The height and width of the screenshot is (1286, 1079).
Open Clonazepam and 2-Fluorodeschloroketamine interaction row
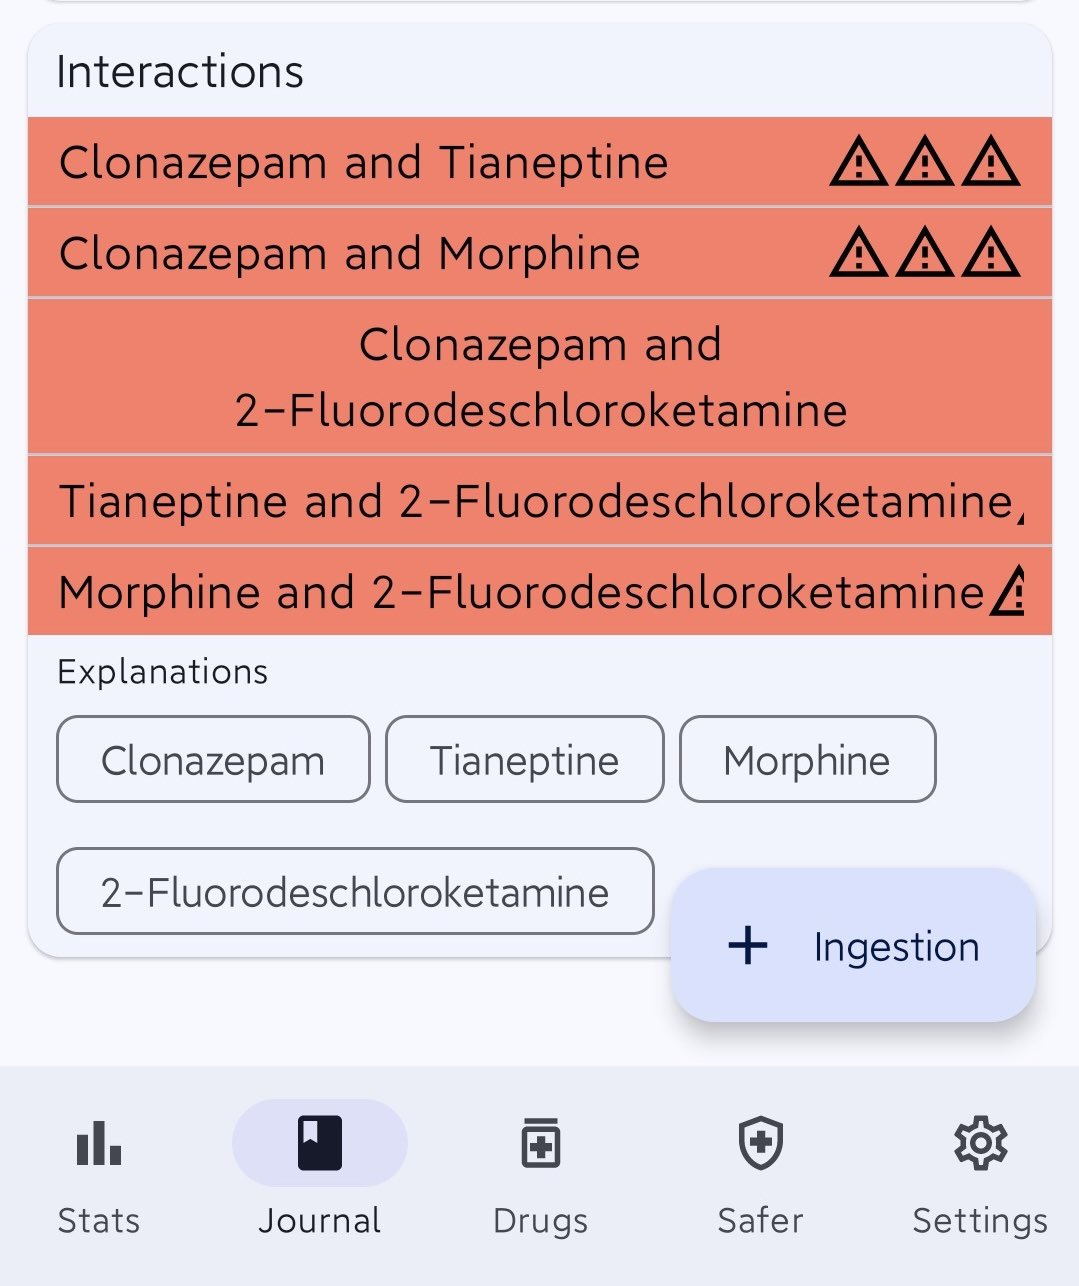click(x=540, y=377)
